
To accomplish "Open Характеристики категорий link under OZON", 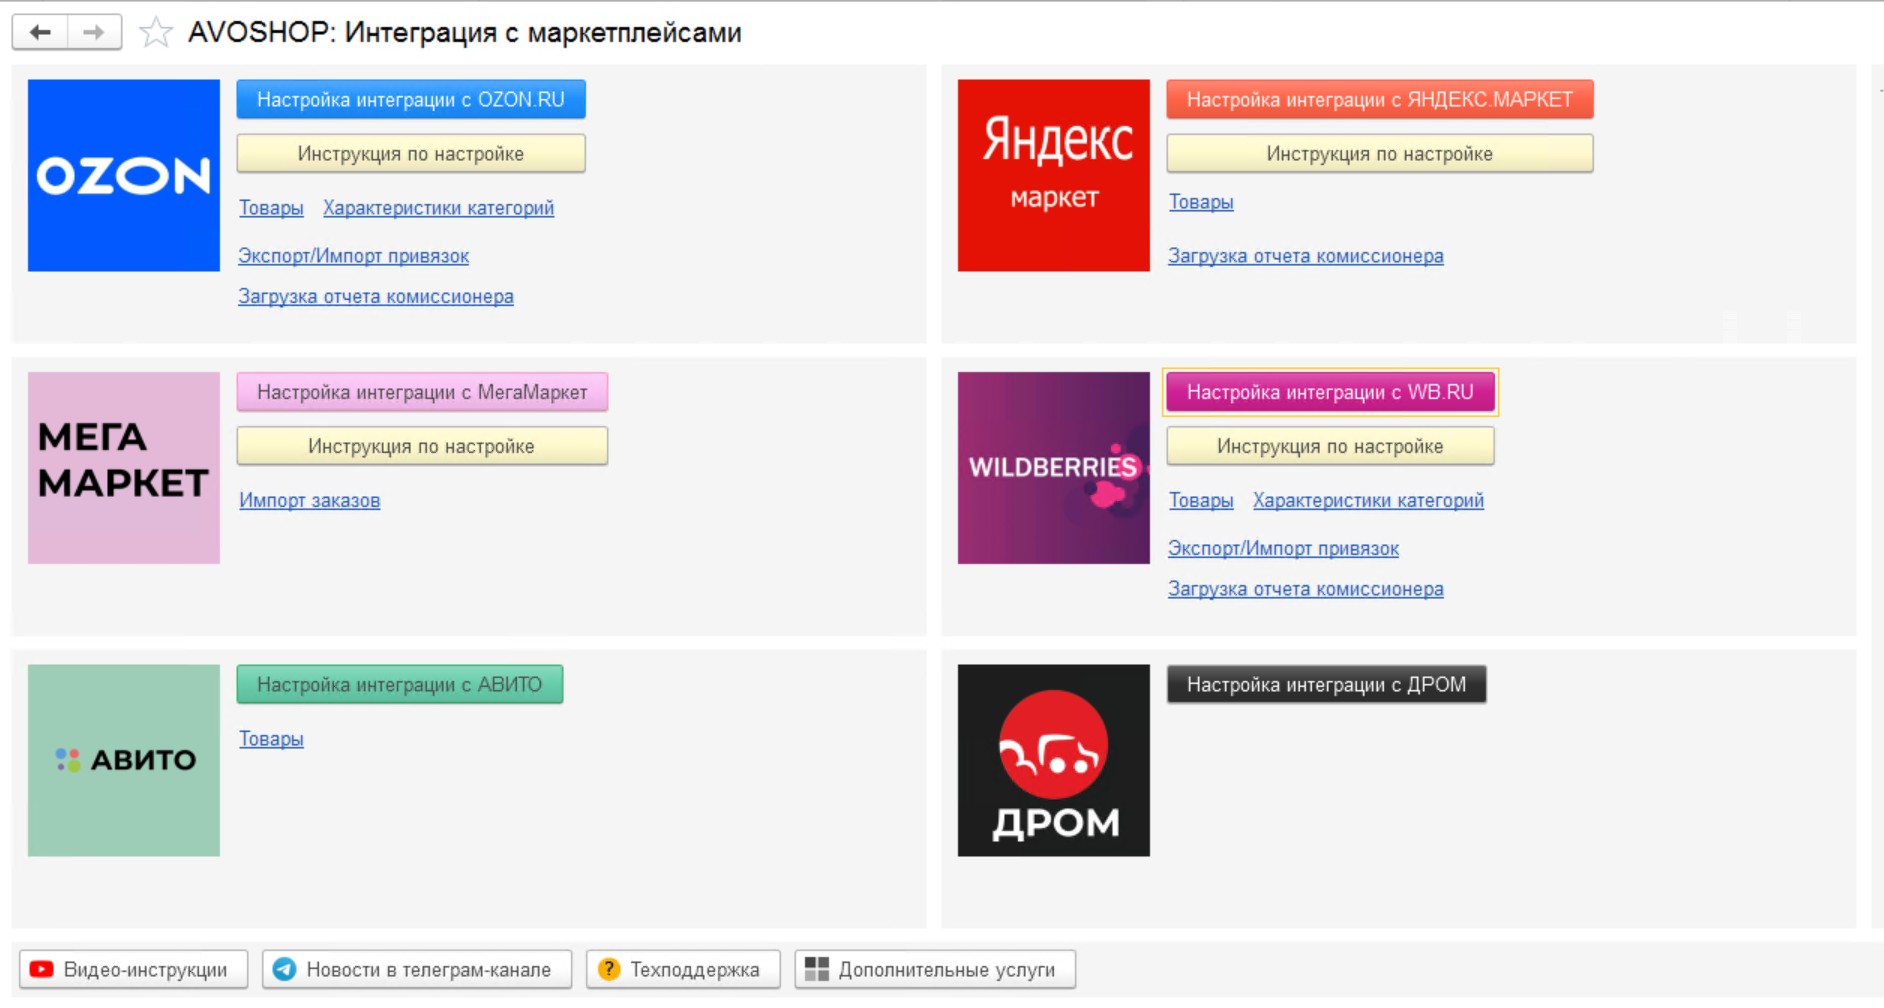I will point(438,208).
